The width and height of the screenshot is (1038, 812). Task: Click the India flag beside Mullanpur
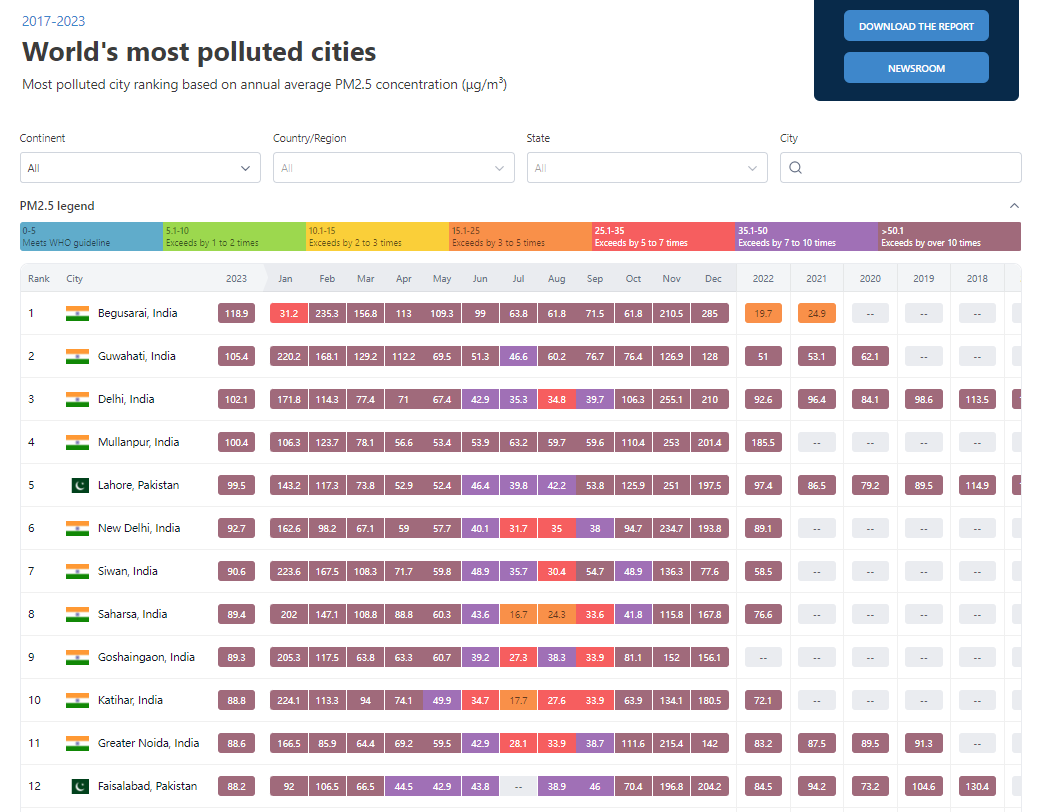pos(77,443)
